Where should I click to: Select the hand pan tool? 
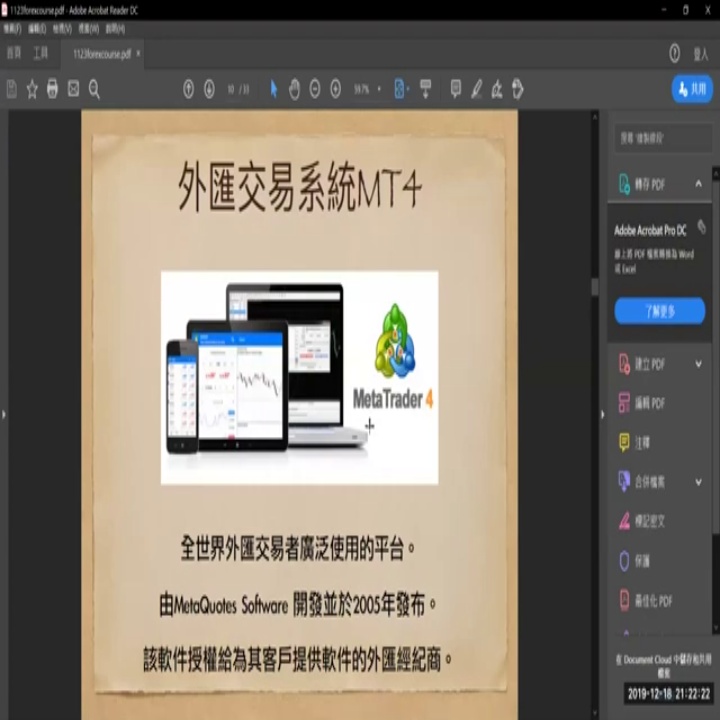click(294, 89)
